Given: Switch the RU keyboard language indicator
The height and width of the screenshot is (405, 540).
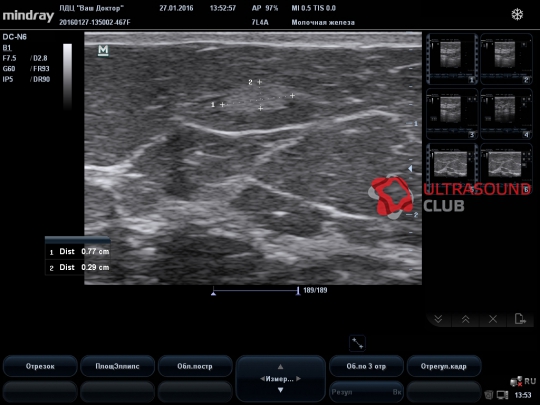Looking at the screenshot, I should (530, 381).
